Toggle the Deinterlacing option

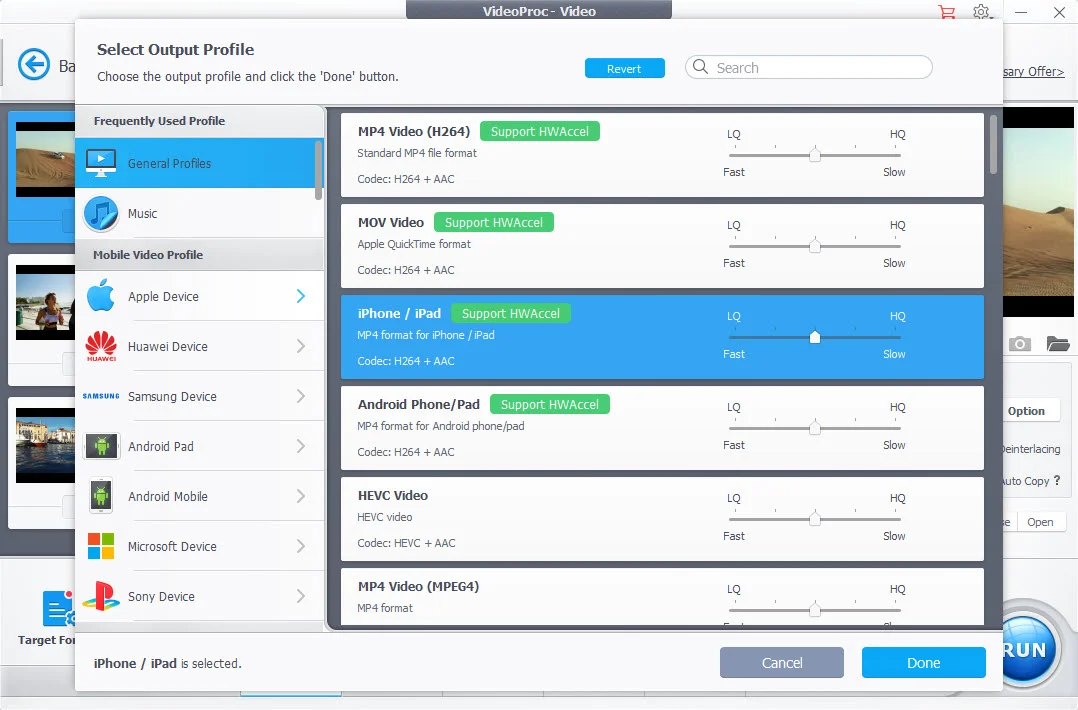[1032, 449]
